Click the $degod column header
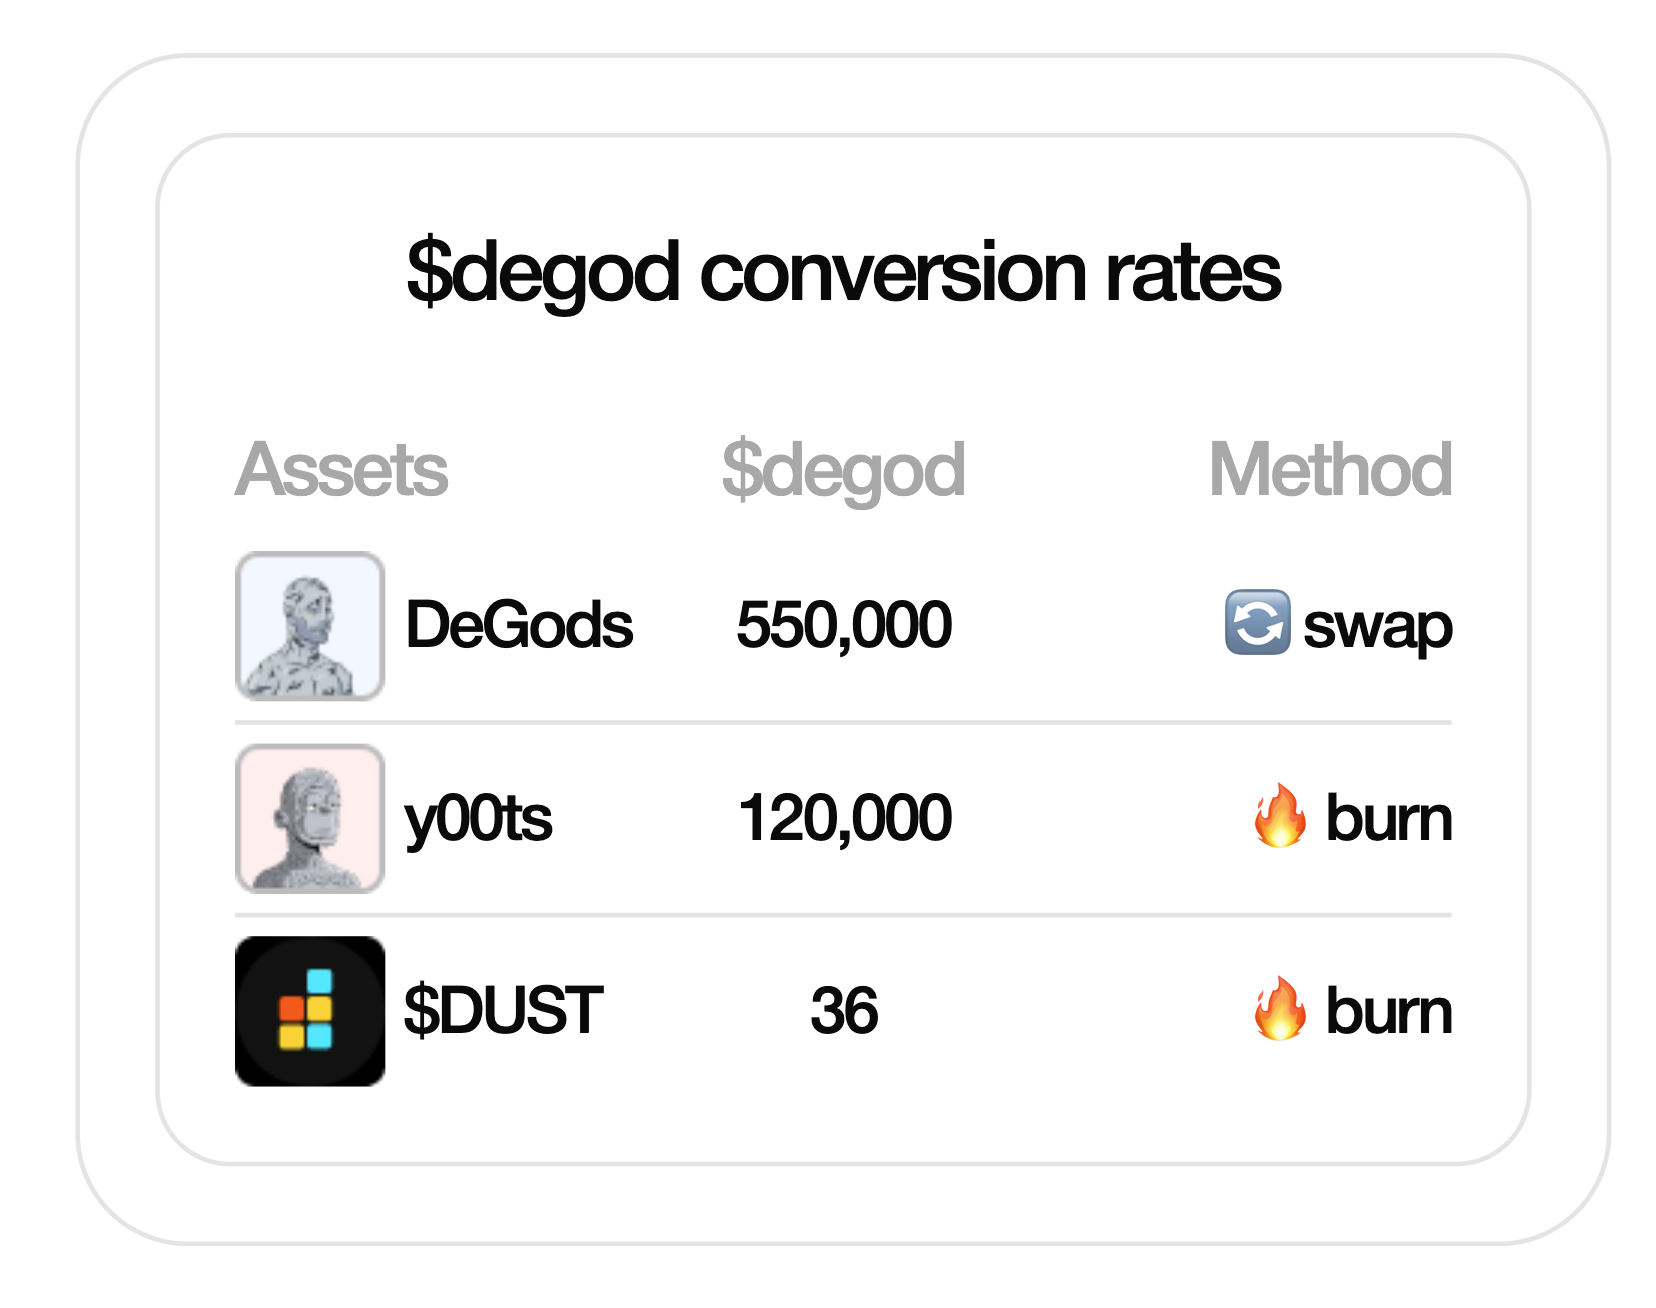This screenshot has height=1308, width=1656. click(844, 470)
